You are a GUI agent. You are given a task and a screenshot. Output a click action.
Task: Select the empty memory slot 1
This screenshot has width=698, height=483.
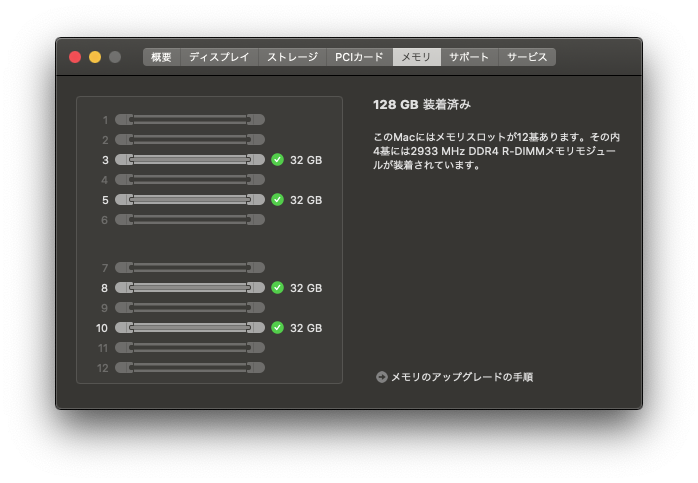pos(190,120)
